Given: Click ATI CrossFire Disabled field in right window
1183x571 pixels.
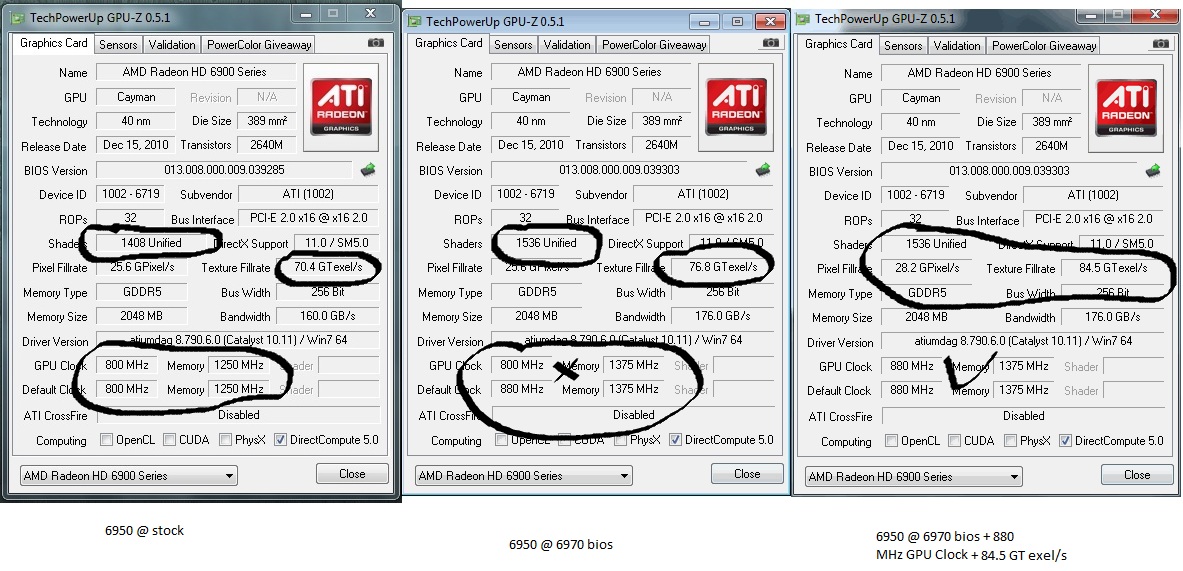Looking at the screenshot, I should [x=1023, y=416].
